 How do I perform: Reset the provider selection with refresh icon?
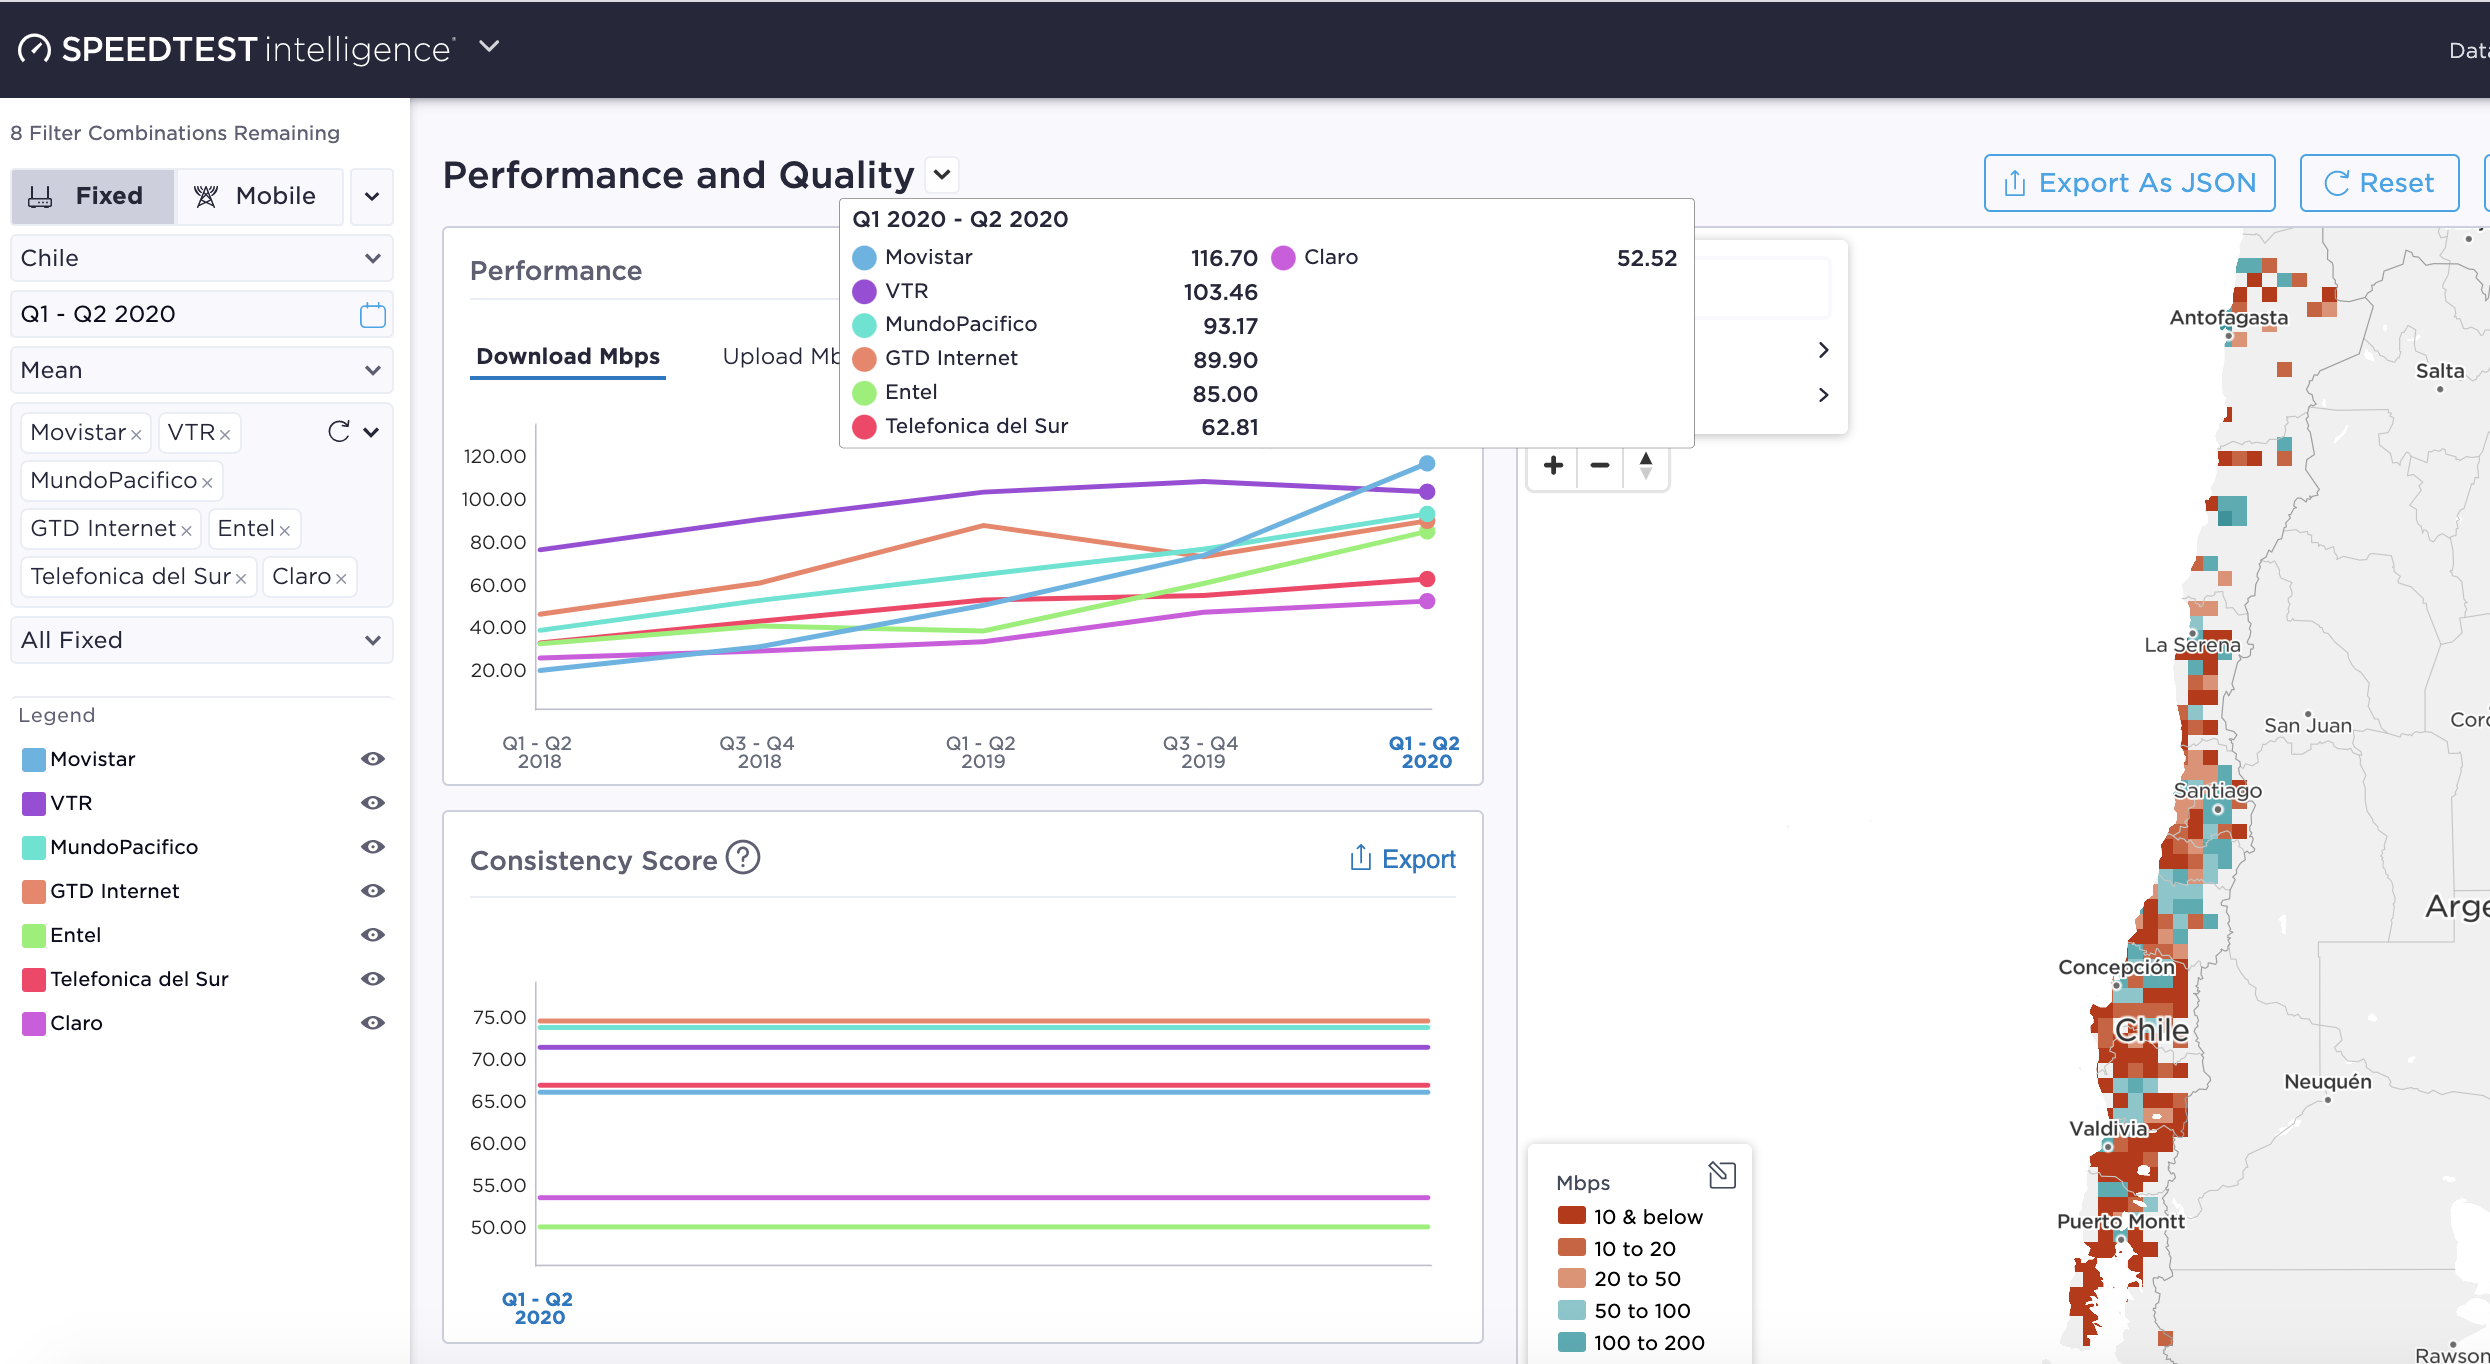tap(339, 432)
